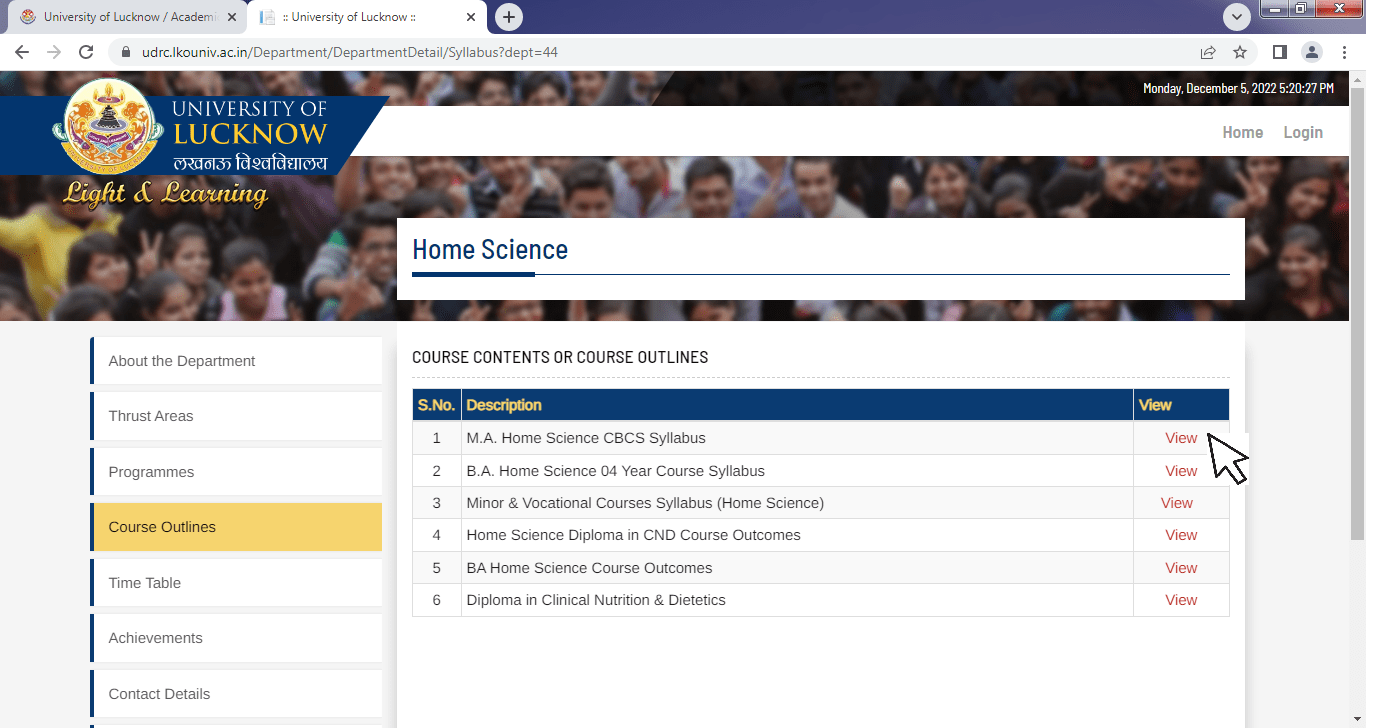Bookmark this page with the star icon
The image size is (1380, 728).
1240,51
